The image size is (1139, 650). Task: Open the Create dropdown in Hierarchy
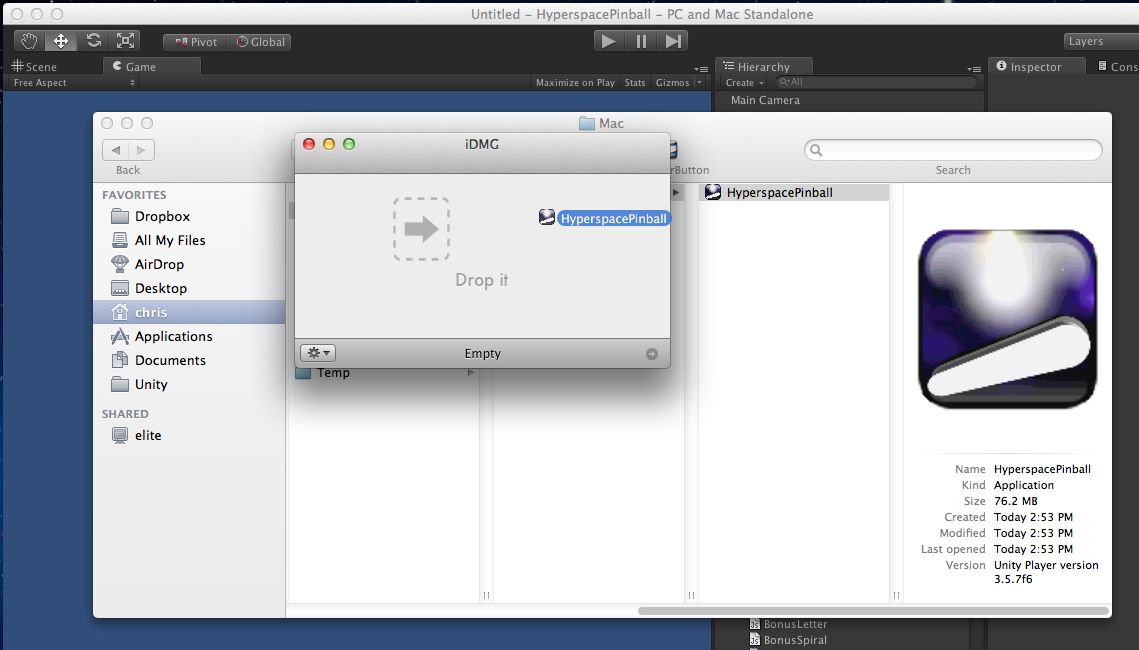[x=745, y=83]
